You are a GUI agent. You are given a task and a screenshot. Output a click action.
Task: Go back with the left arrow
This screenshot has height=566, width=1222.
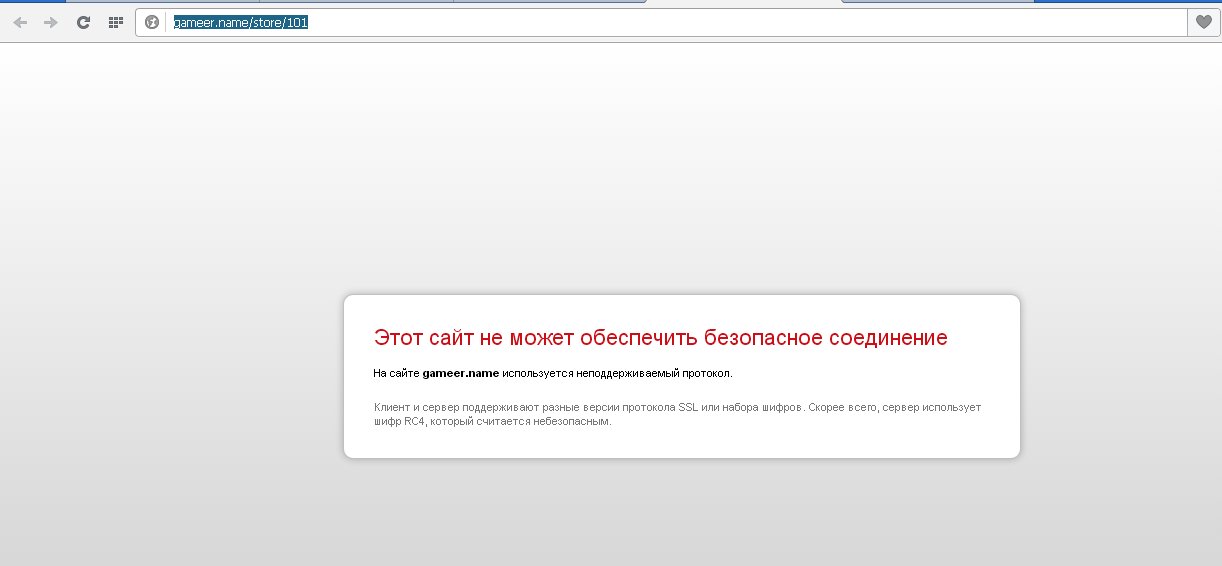(x=20, y=22)
